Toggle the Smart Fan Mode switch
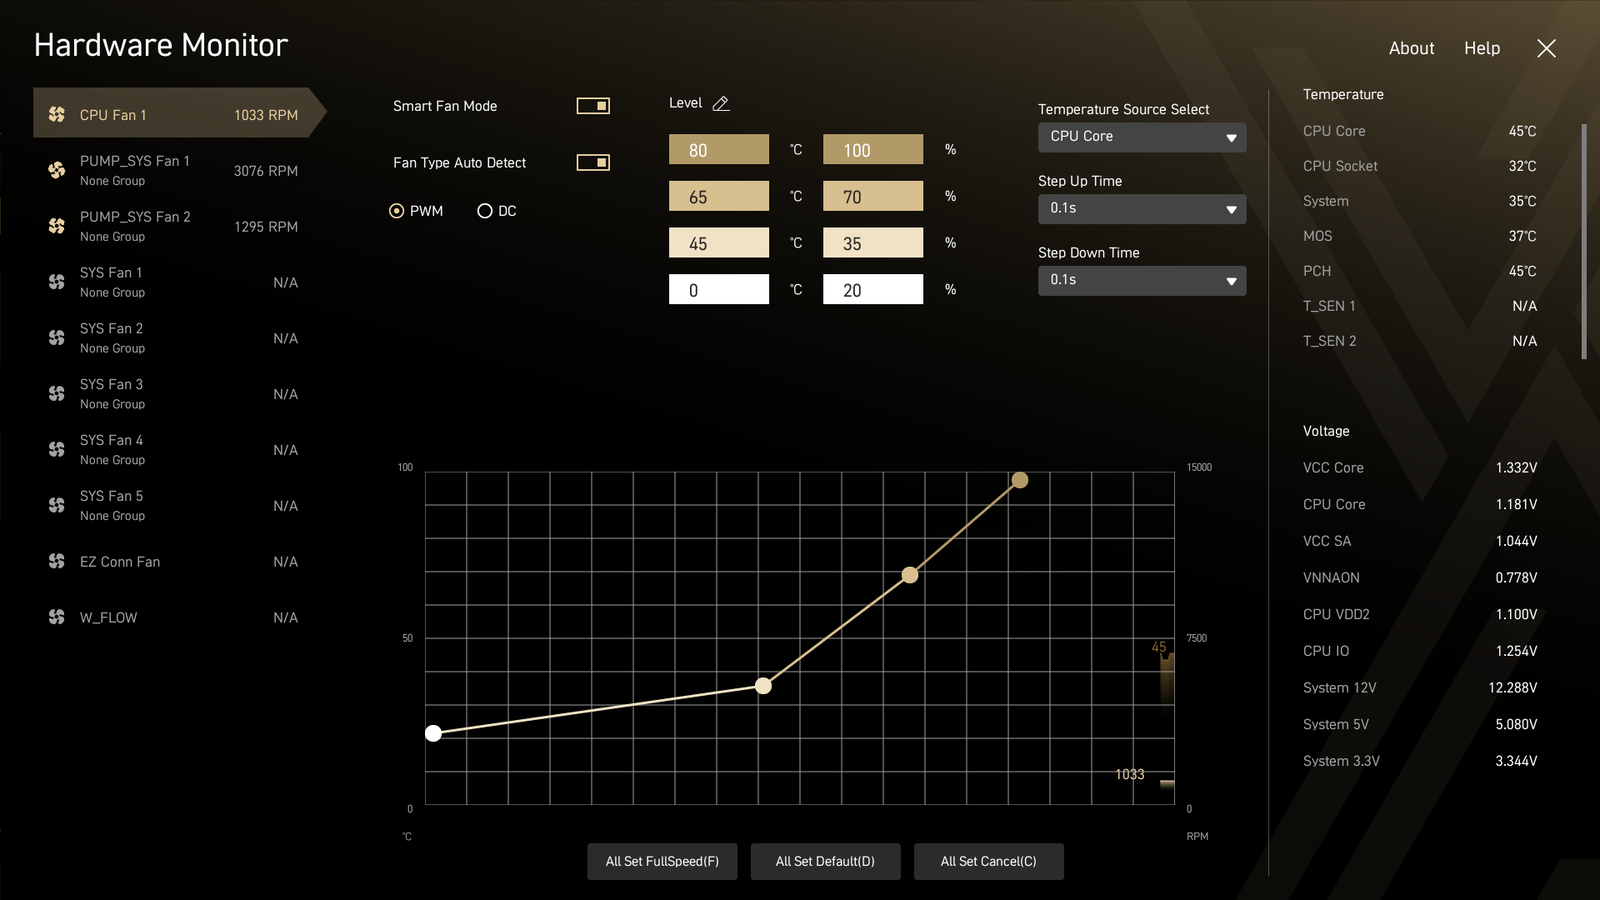 coord(593,106)
